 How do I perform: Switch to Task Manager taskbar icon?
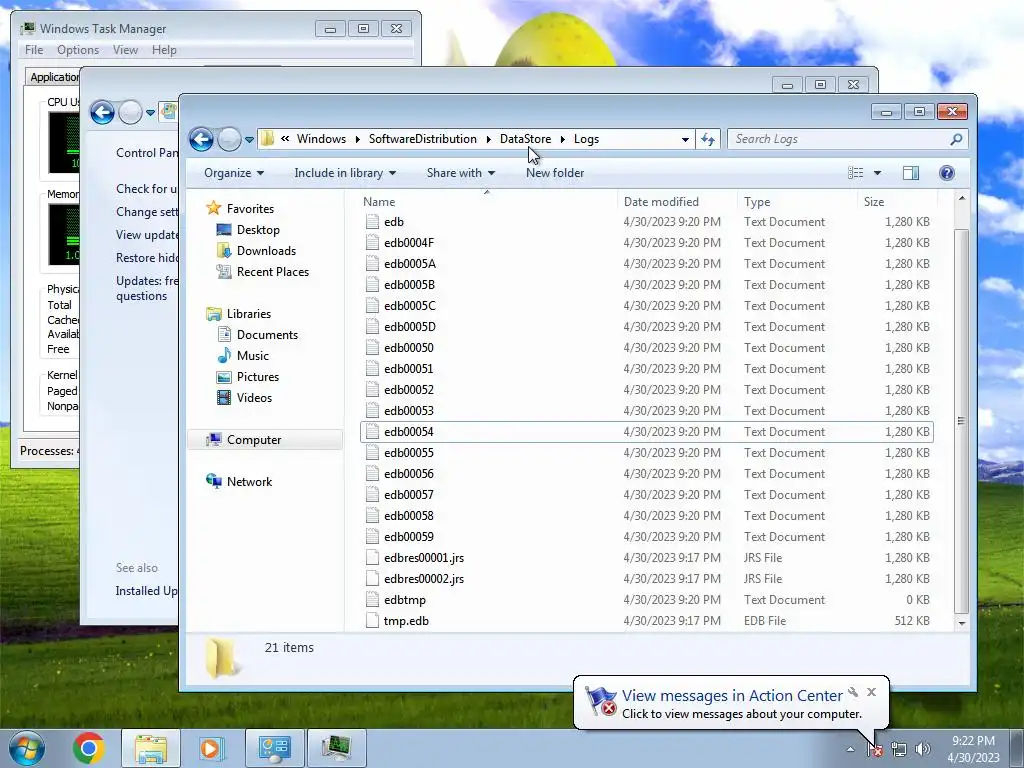pyautogui.click(x=336, y=748)
